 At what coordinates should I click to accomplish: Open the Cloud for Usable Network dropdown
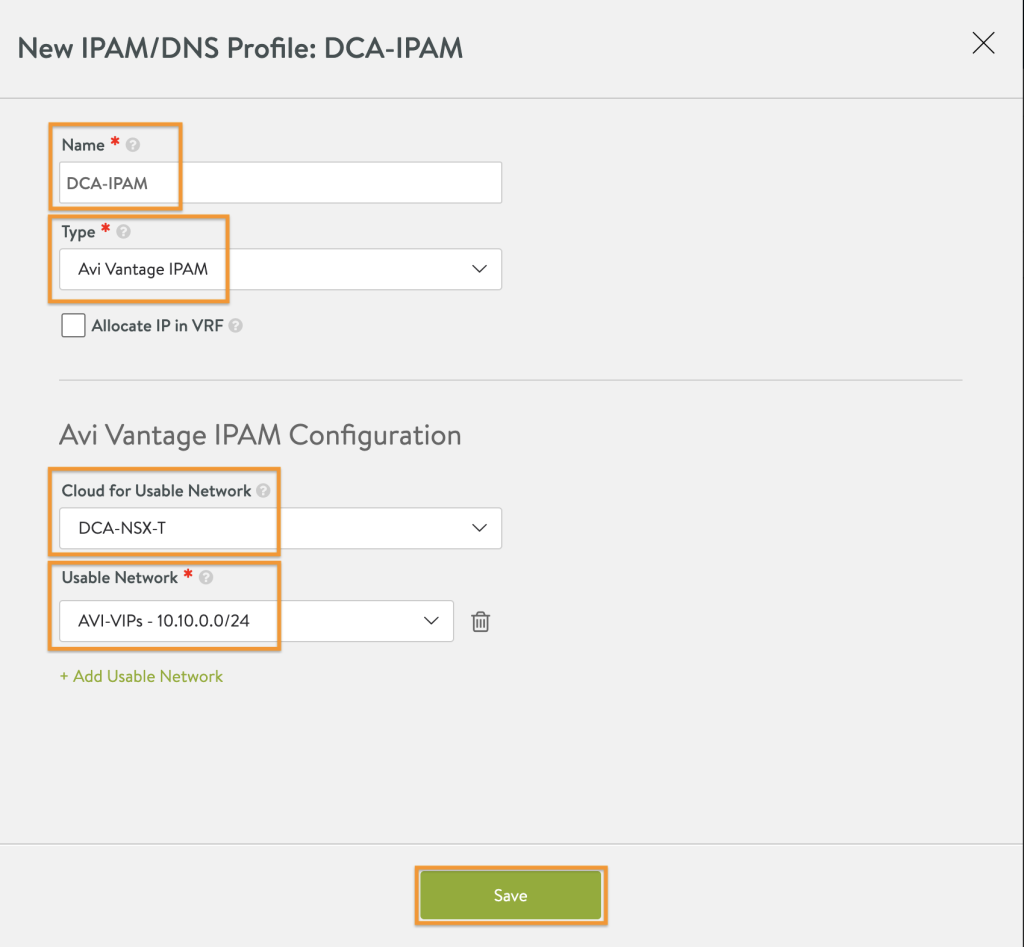(280, 528)
